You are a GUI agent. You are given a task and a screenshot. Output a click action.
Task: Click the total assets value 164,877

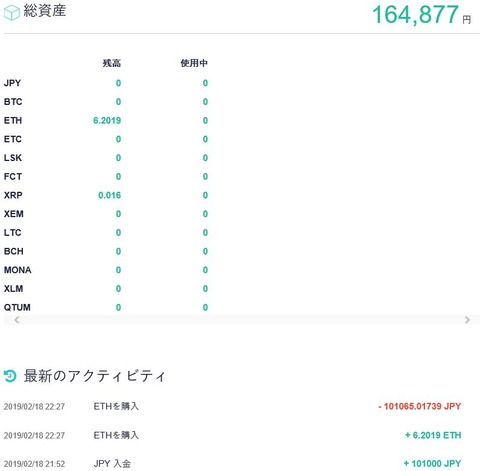point(415,15)
